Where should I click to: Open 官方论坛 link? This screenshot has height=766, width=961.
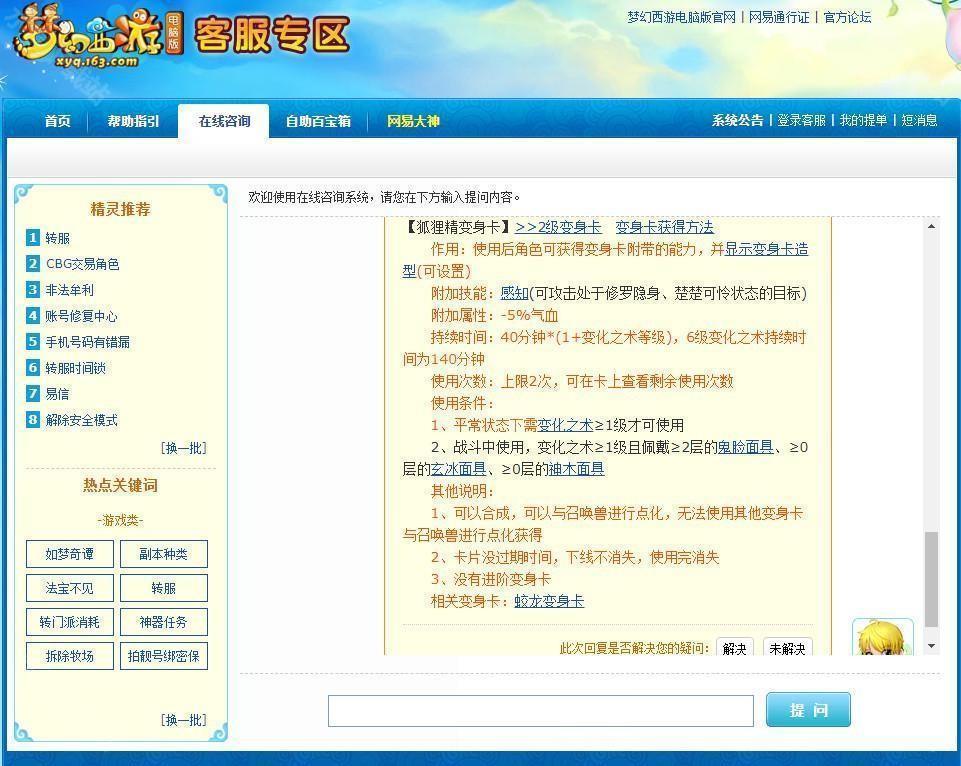(847, 17)
